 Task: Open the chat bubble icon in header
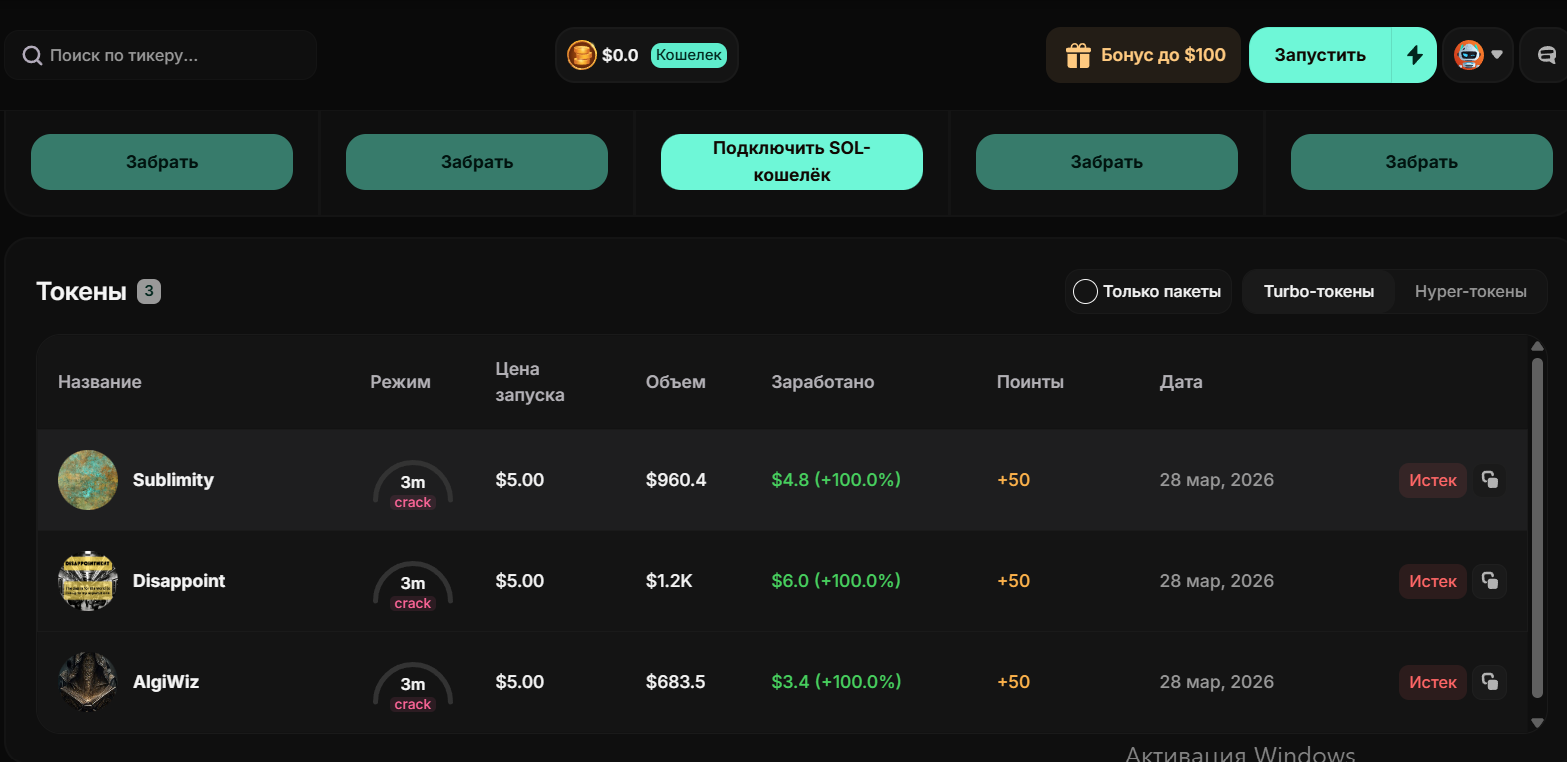click(1546, 55)
